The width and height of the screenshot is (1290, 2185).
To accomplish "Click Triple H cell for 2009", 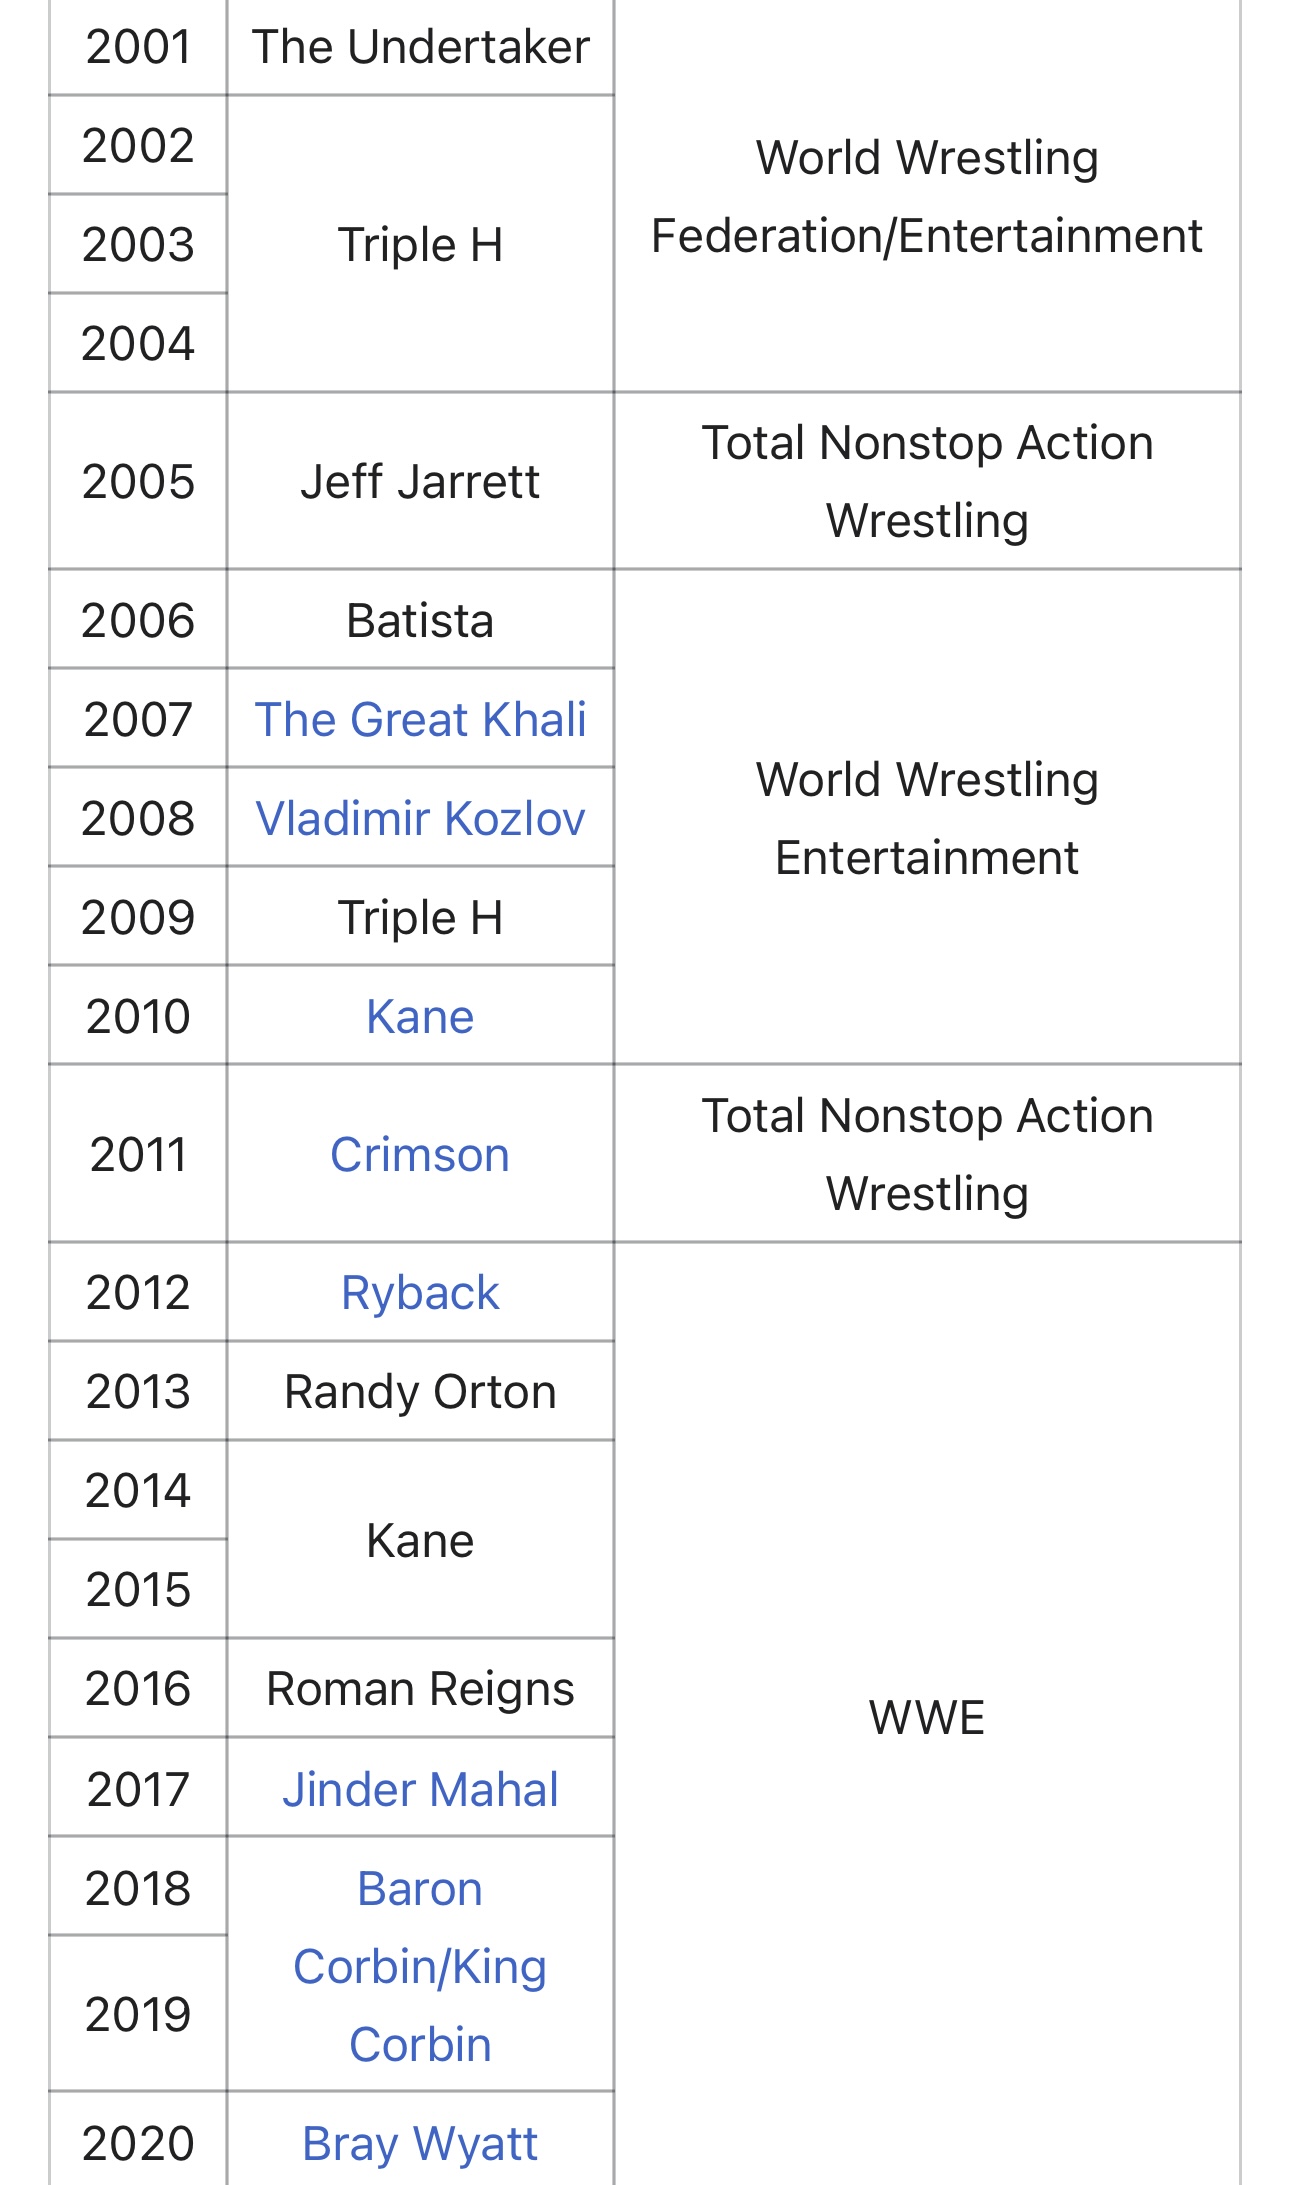I will tap(420, 917).
